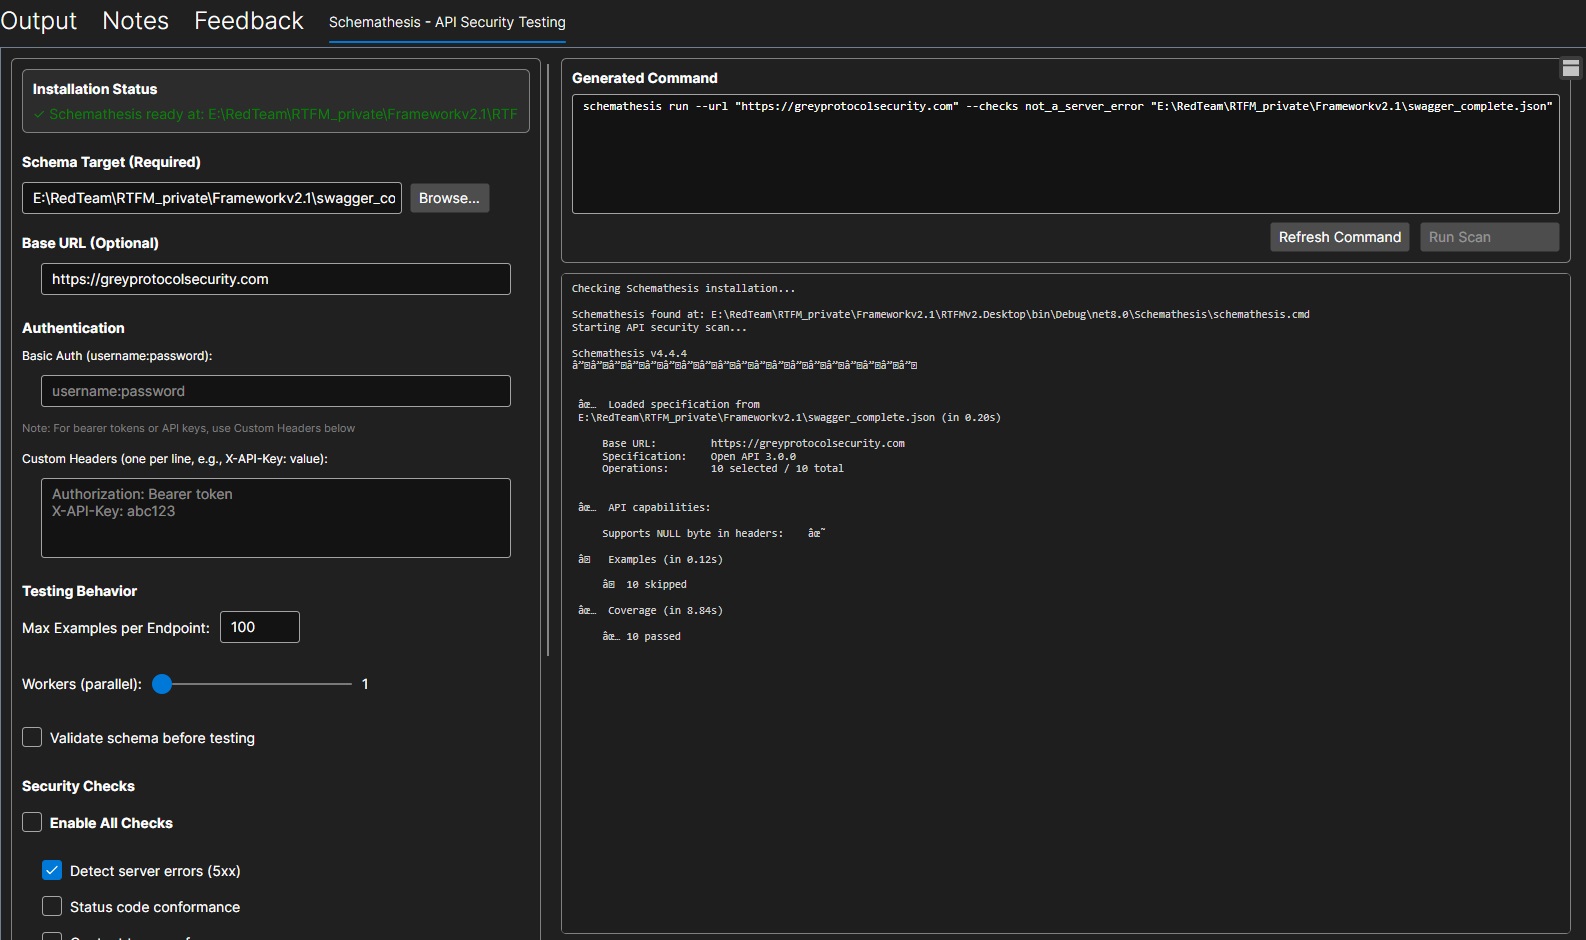Click '10 selected / 10 total' operations value
The image size is (1586, 940).
point(777,468)
